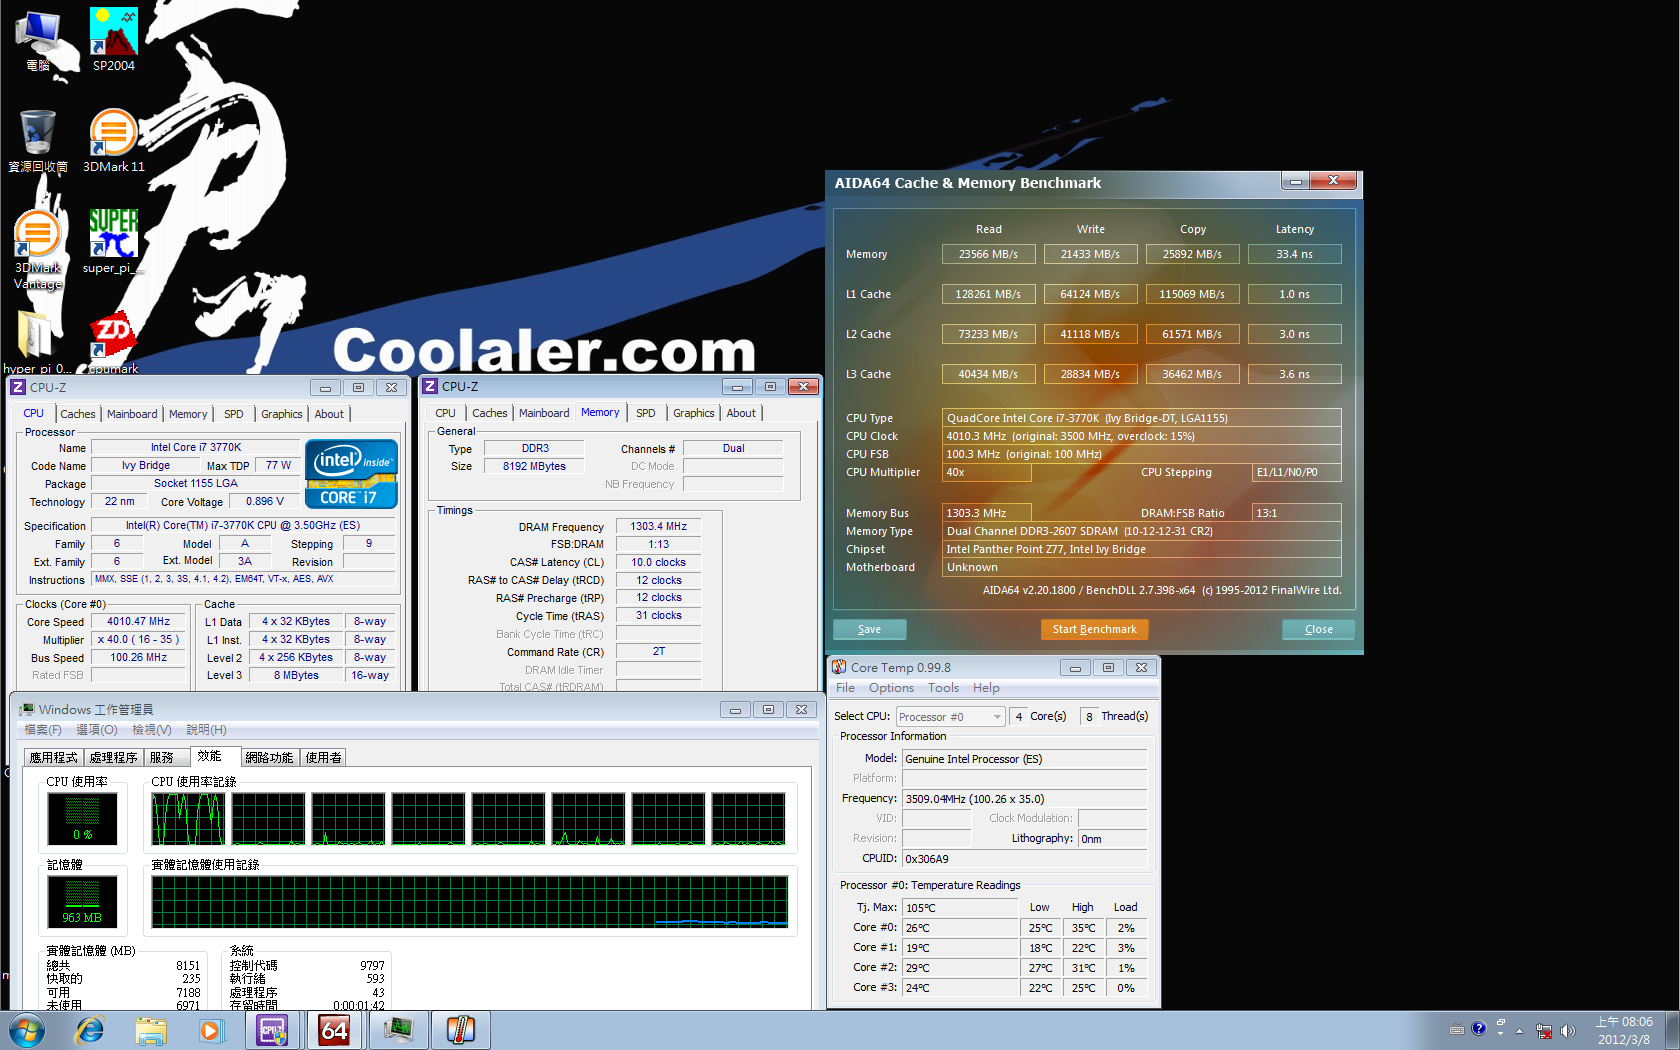Click the Core Temp Frequency field
The height and width of the screenshot is (1050, 1680).
pos(1024,798)
